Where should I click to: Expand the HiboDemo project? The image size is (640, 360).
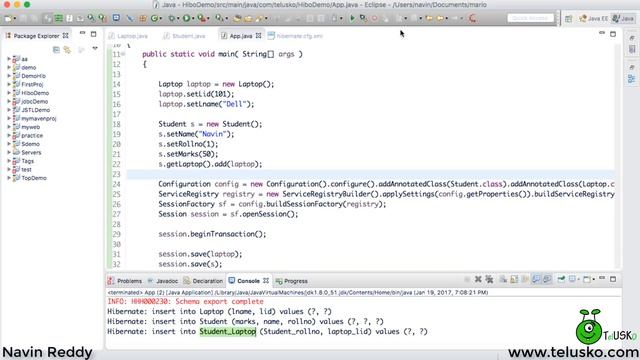pos(9,93)
